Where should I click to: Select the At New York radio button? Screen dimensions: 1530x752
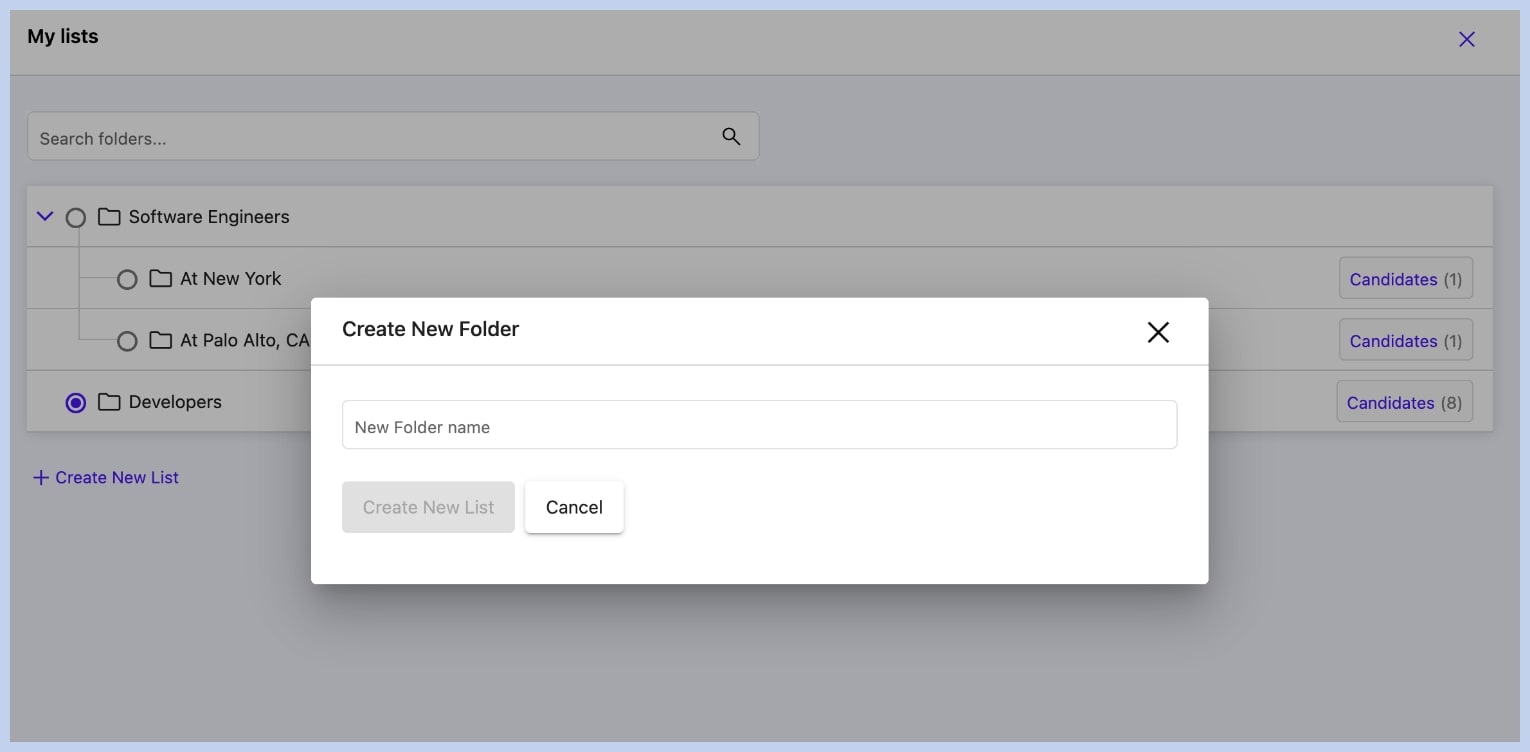127,280
